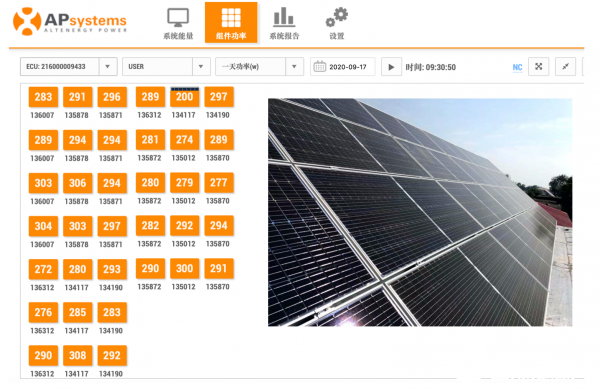
Task: Select panel tile showing 290 above 135872
Action: (x=150, y=268)
